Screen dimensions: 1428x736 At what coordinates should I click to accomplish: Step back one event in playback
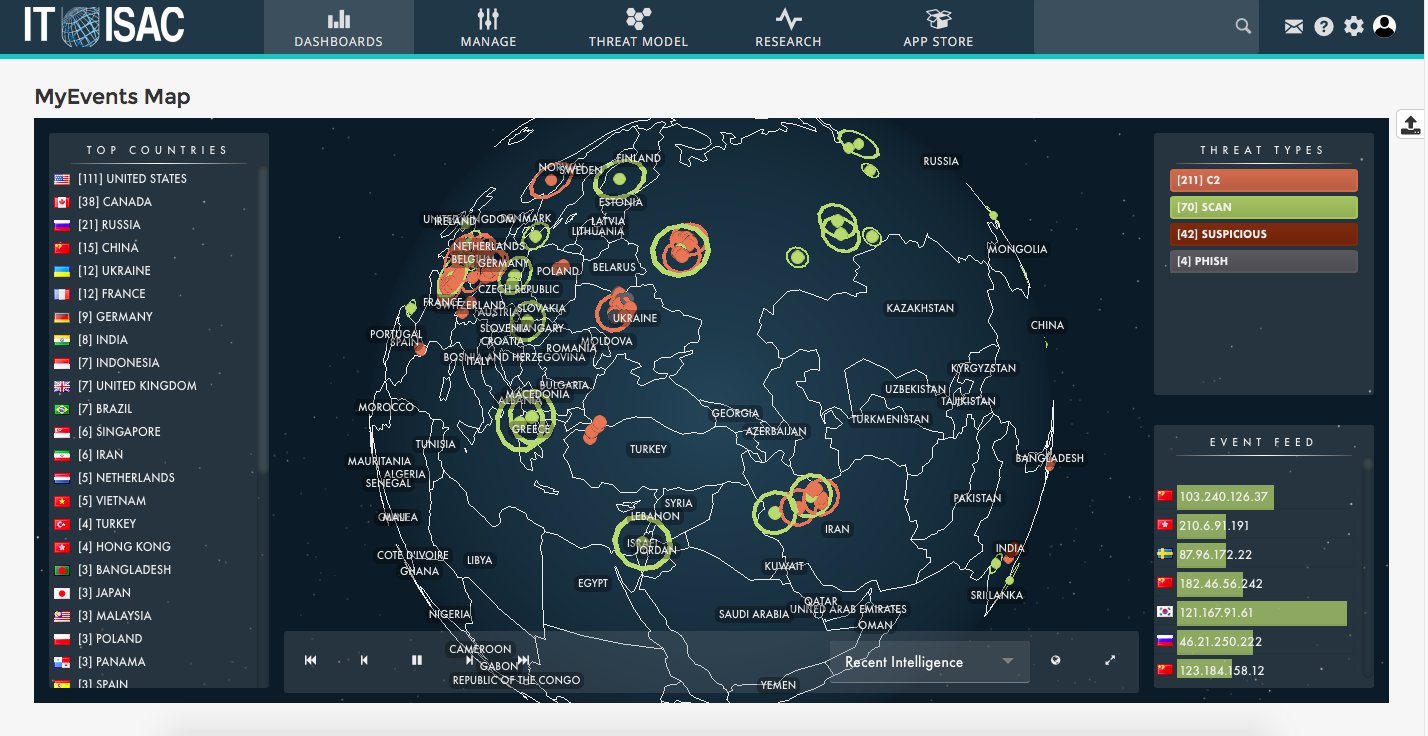click(x=364, y=660)
